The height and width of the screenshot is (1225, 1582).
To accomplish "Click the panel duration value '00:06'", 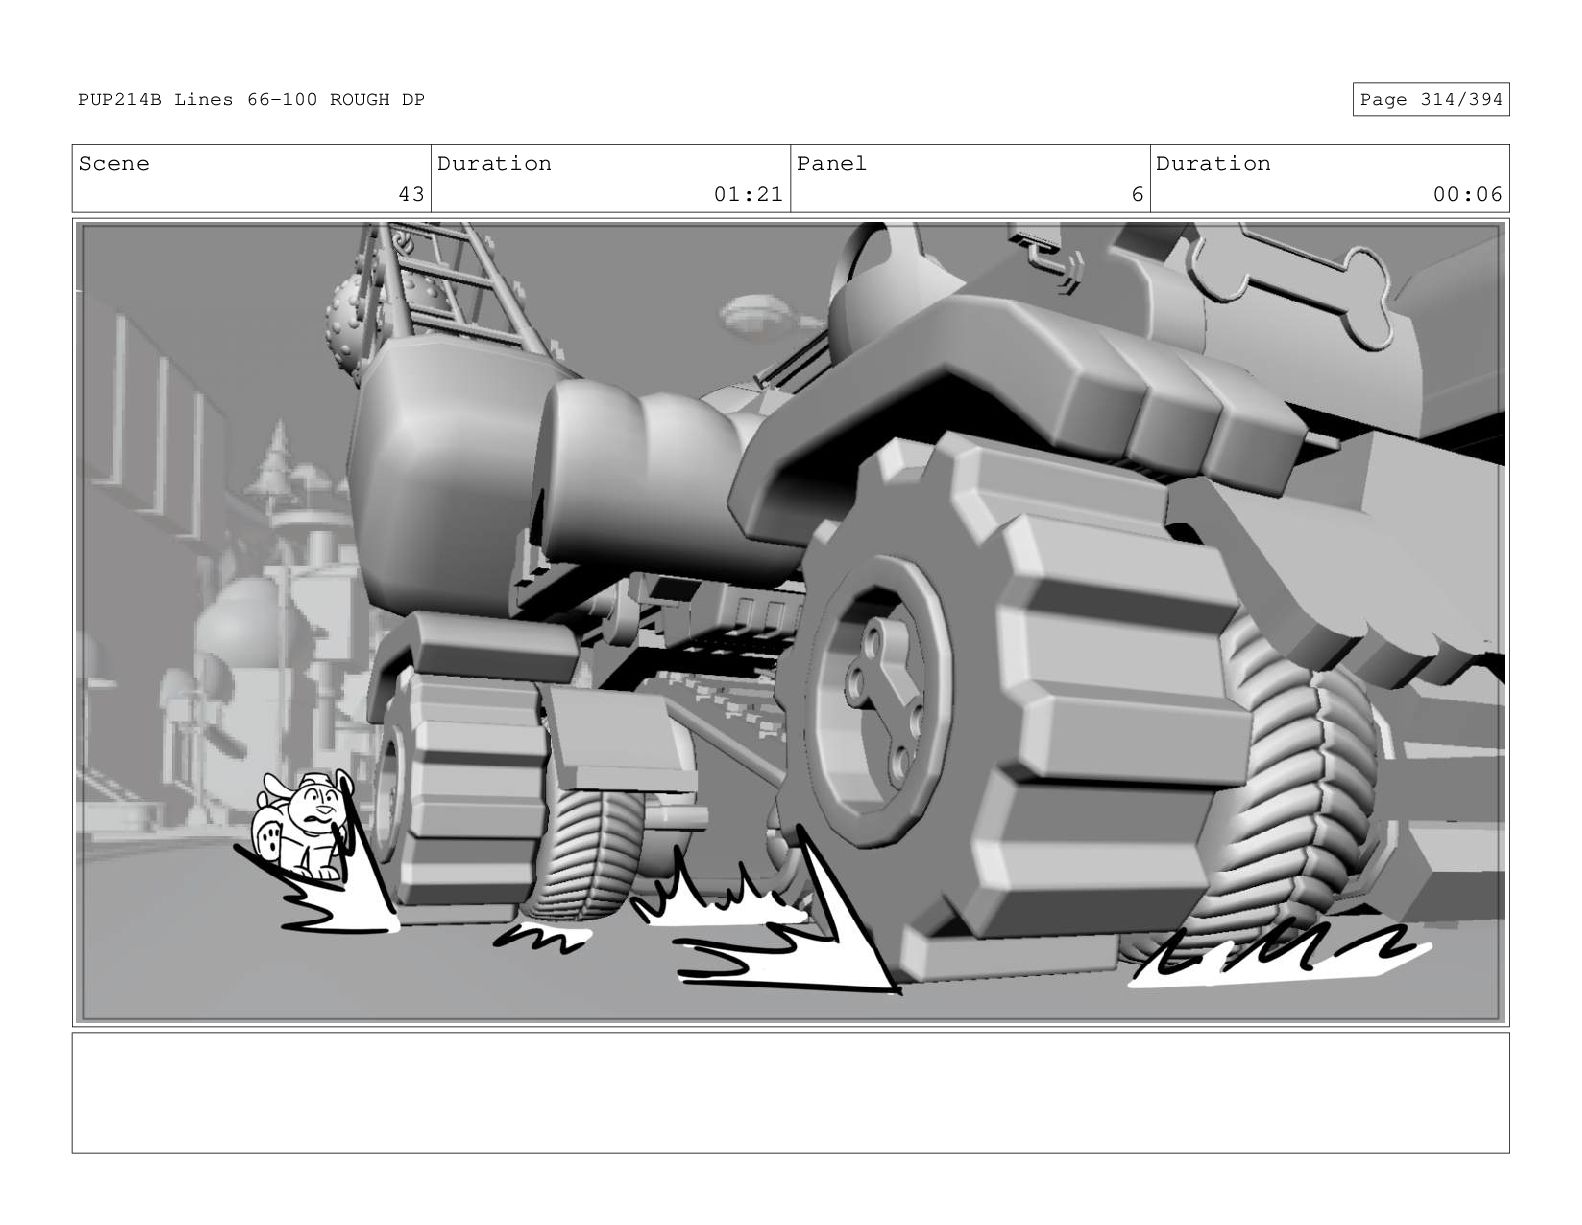I will click(x=1467, y=194).
